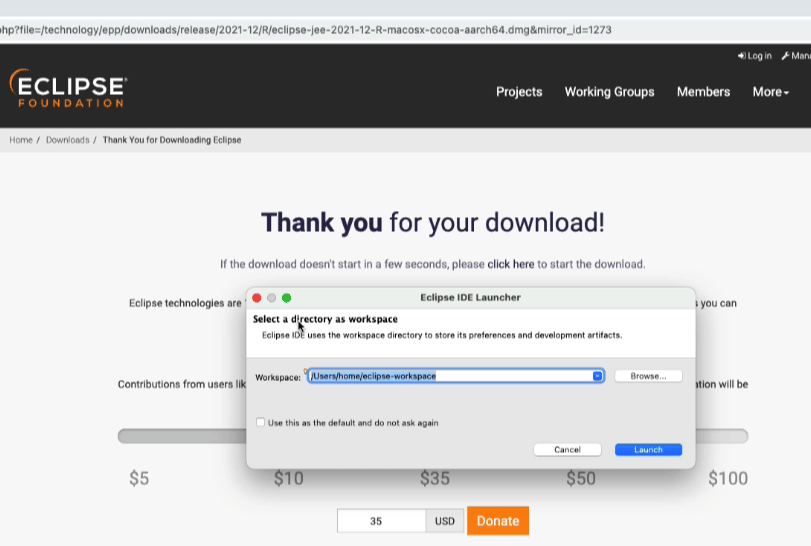Select the $100 donation amount label

coord(728,478)
